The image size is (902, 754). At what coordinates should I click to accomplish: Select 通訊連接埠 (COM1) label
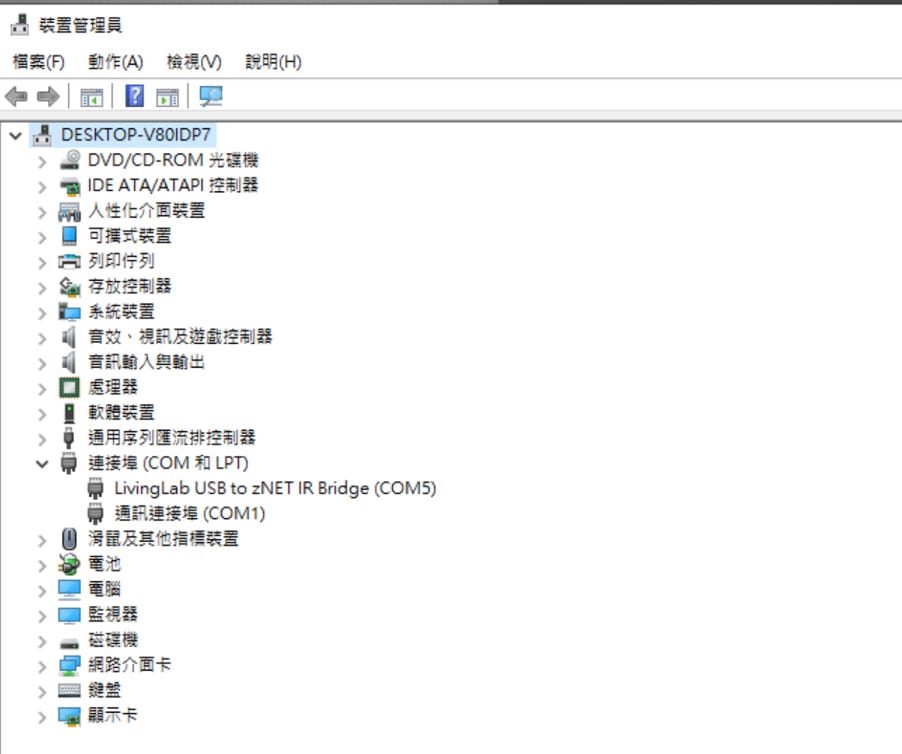pos(190,514)
